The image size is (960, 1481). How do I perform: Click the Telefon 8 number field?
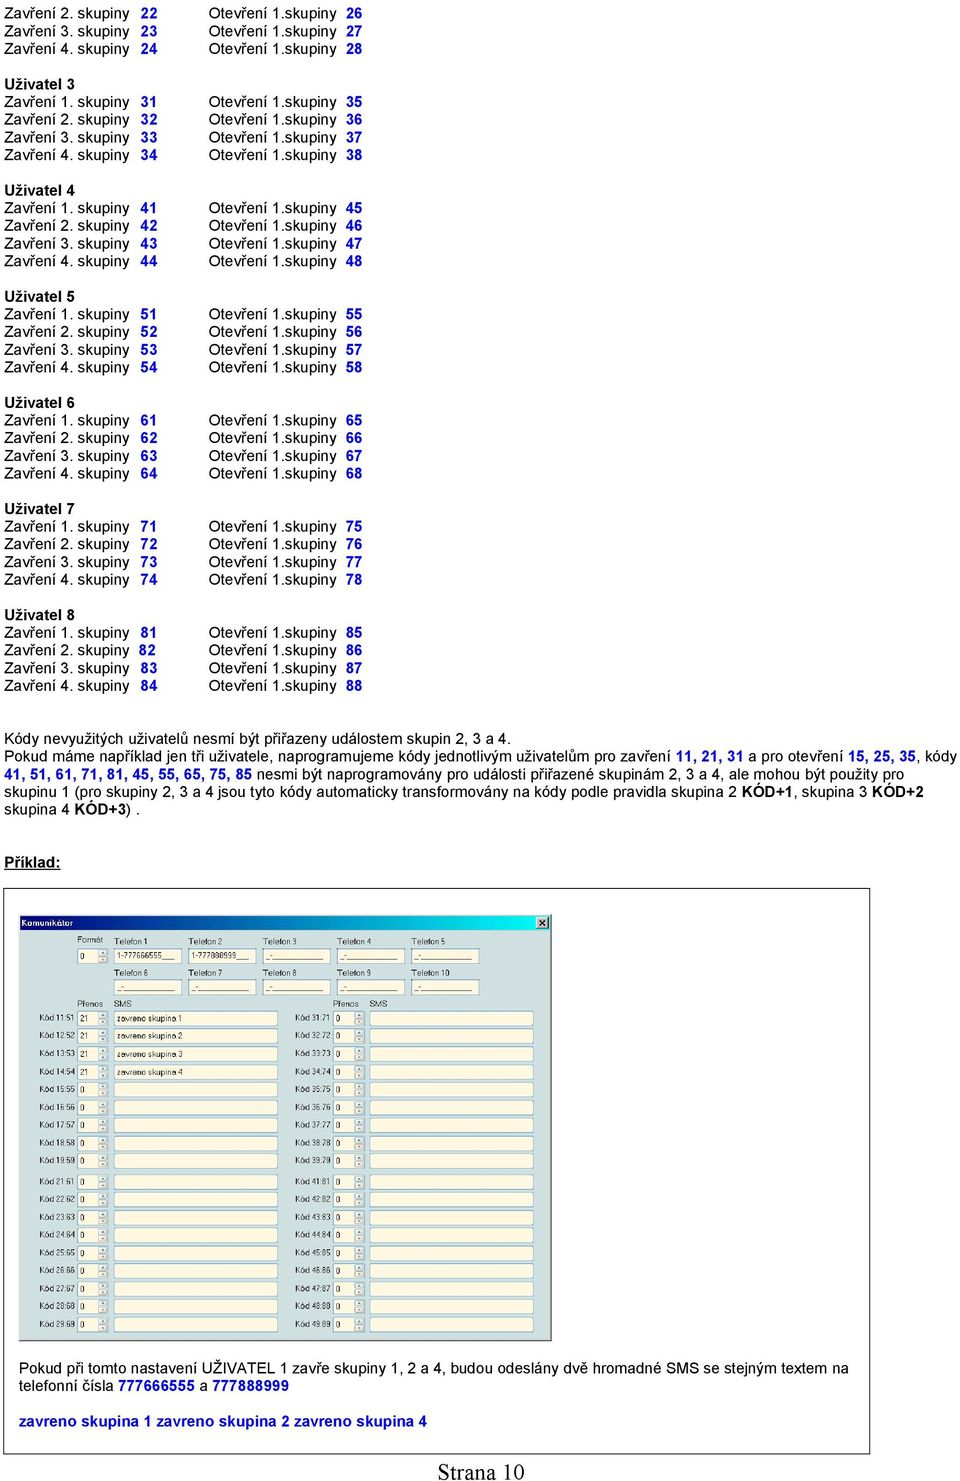pos(296,987)
